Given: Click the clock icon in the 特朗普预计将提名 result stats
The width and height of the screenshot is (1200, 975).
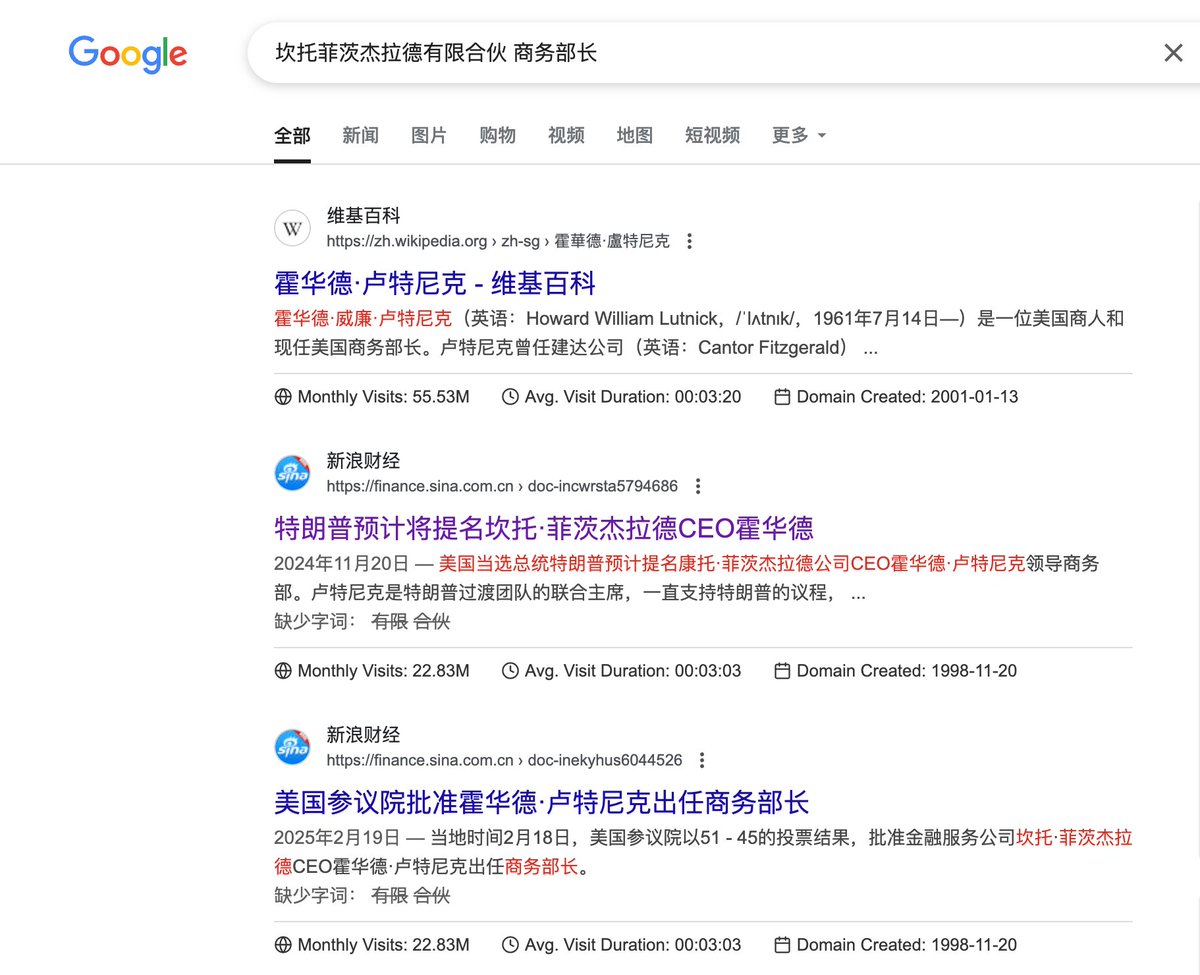Looking at the screenshot, I should pos(510,671).
